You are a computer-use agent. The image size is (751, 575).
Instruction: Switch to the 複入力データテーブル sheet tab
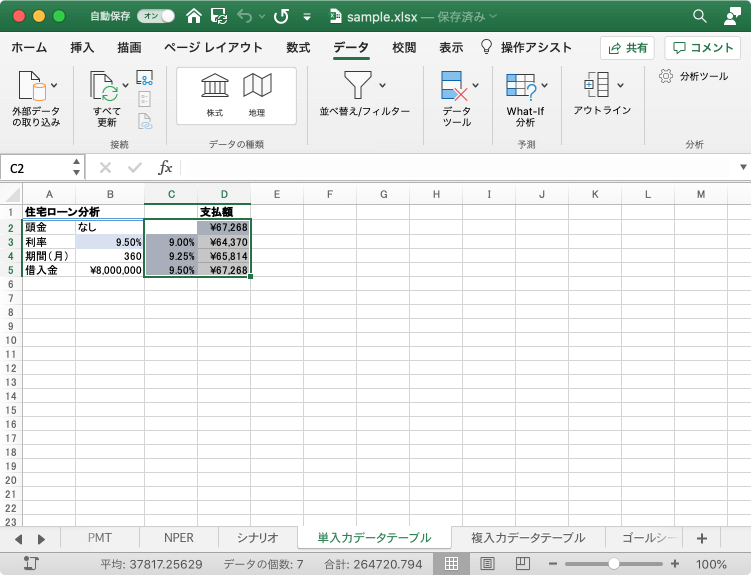pos(528,538)
